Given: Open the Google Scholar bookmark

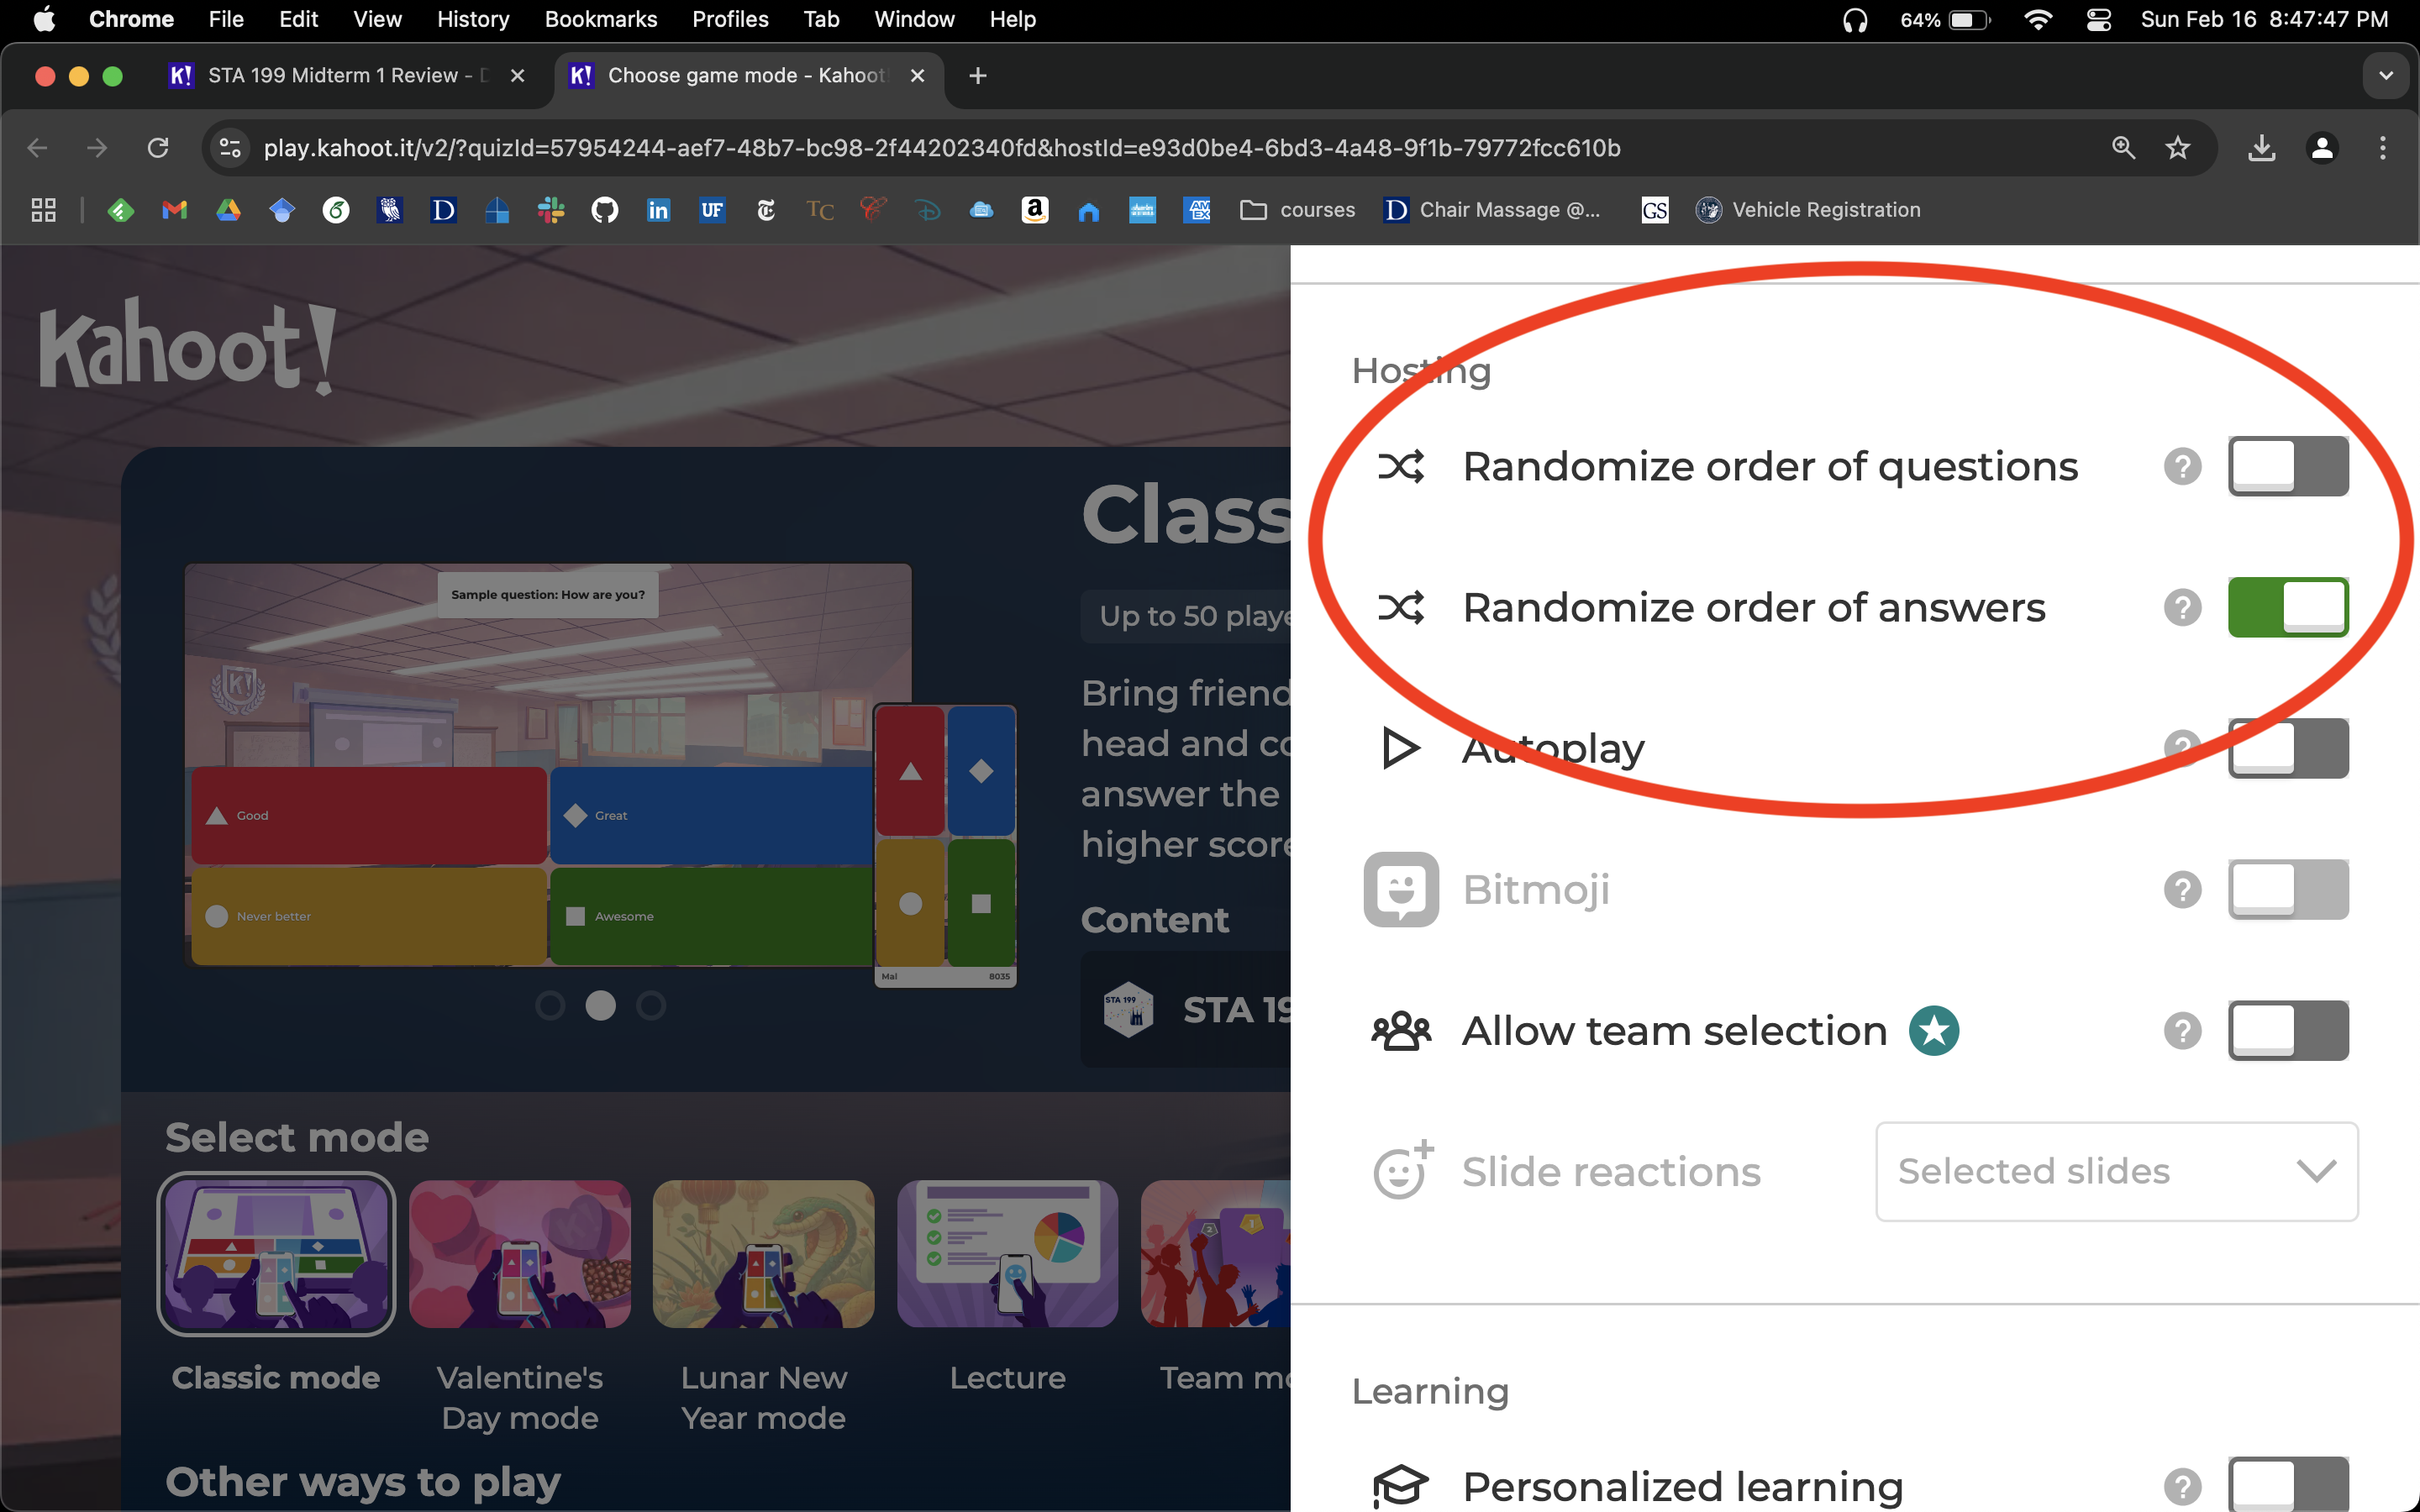Looking at the screenshot, I should click(282, 210).
